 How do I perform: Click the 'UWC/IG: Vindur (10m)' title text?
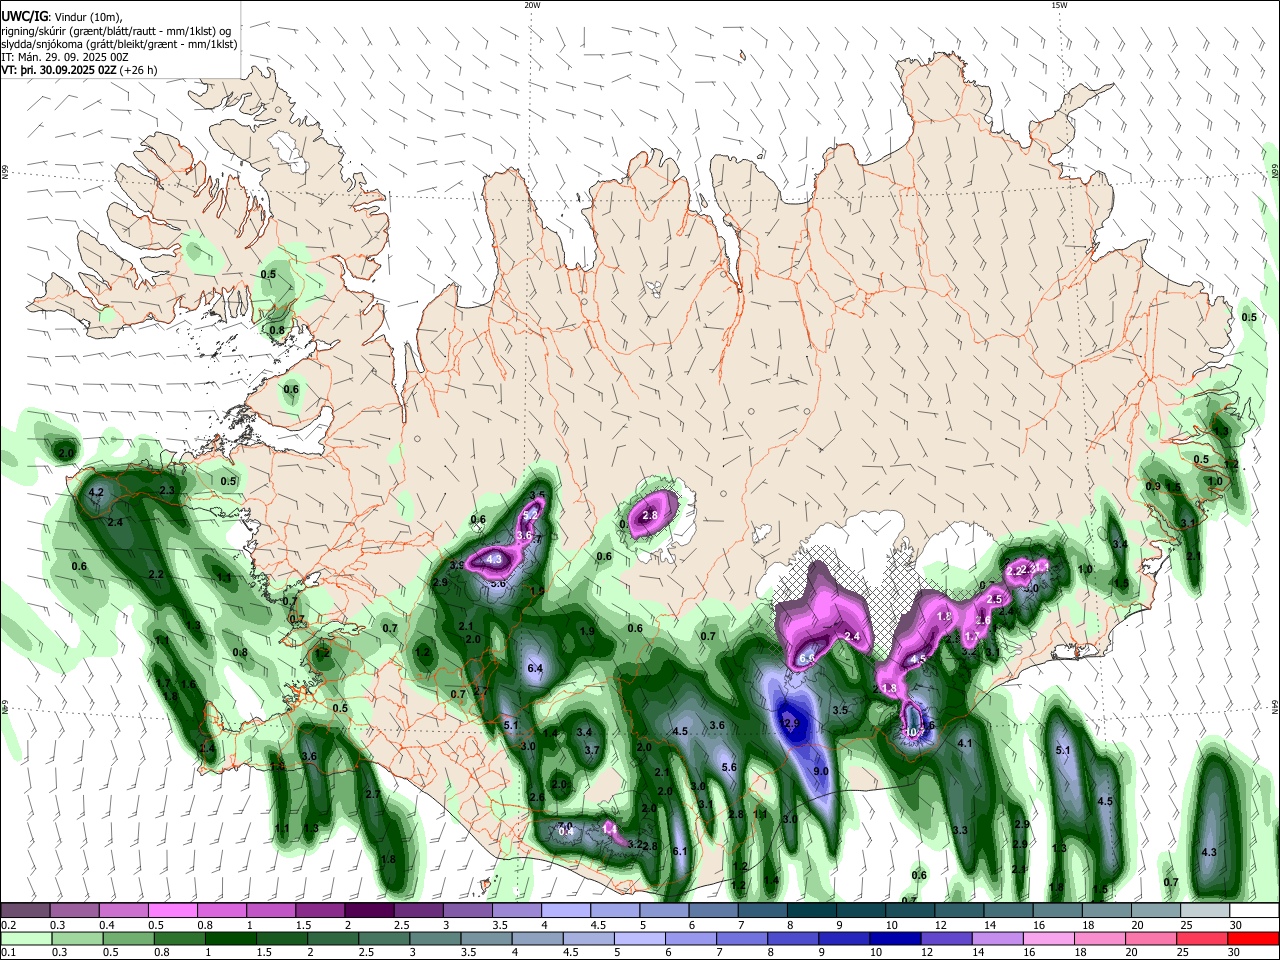coord(62,17)
